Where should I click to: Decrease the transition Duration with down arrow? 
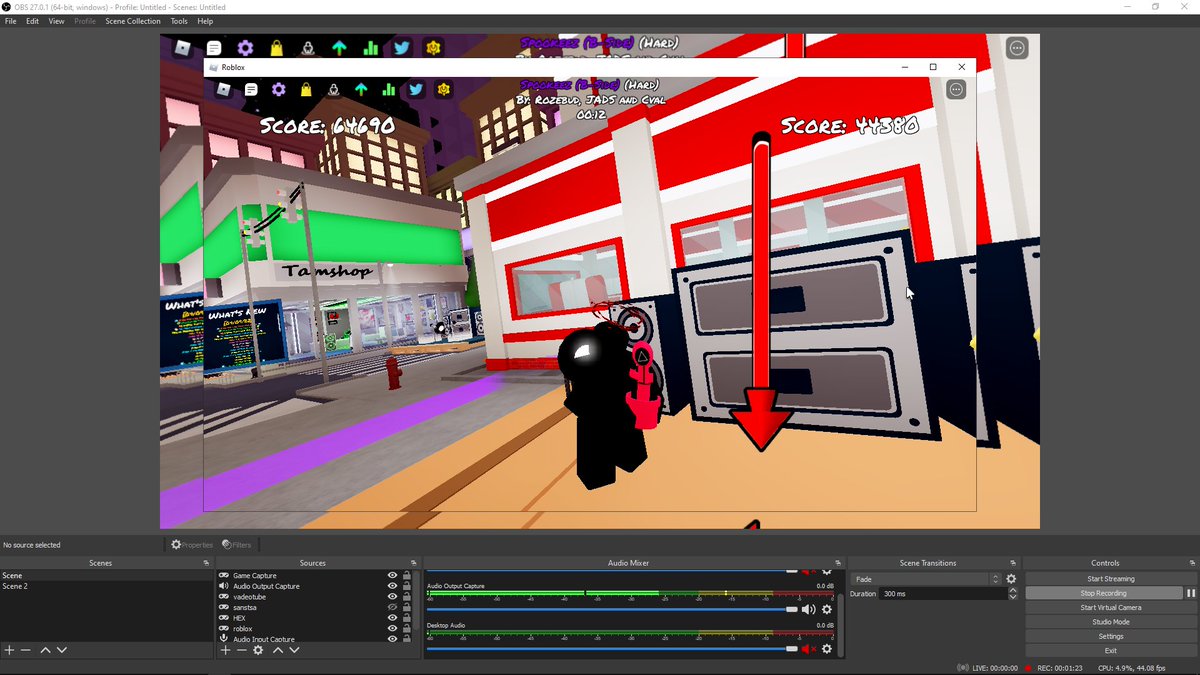1013,597
